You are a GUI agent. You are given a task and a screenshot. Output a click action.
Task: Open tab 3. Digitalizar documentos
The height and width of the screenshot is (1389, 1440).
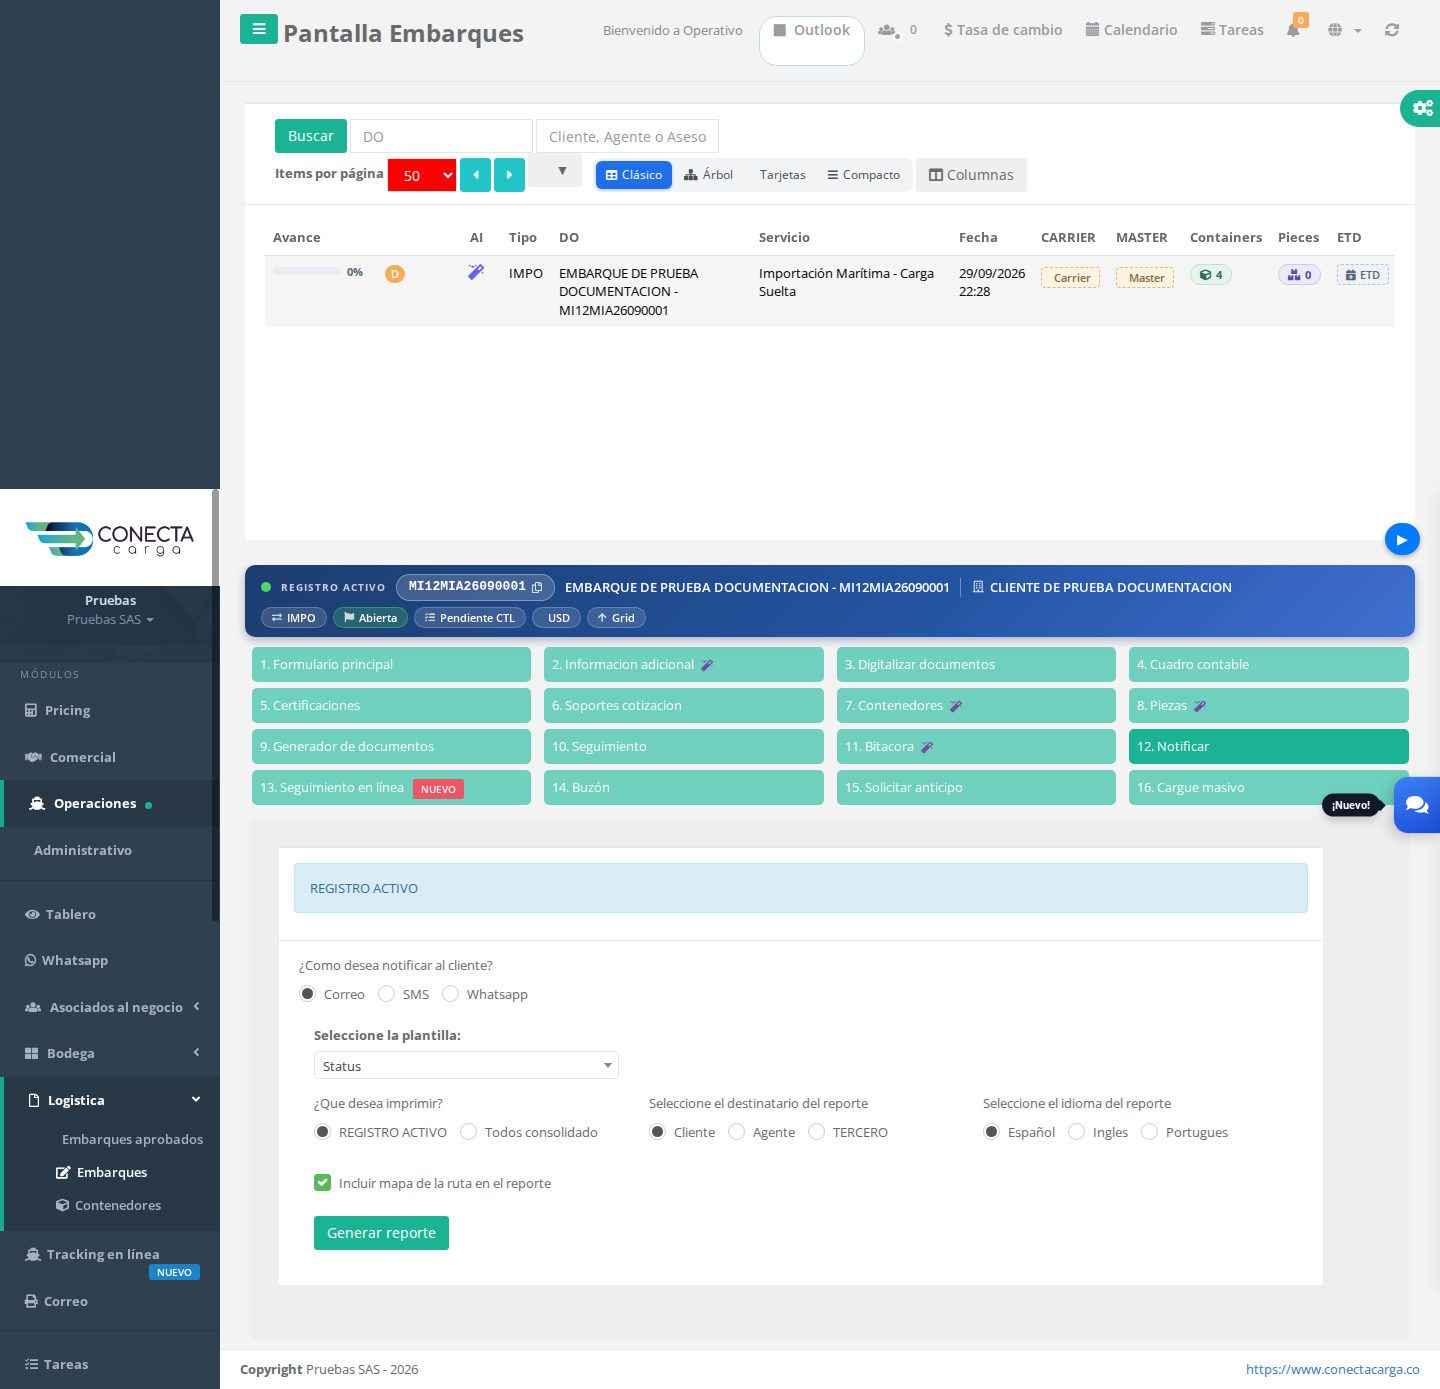coord(976,665)
